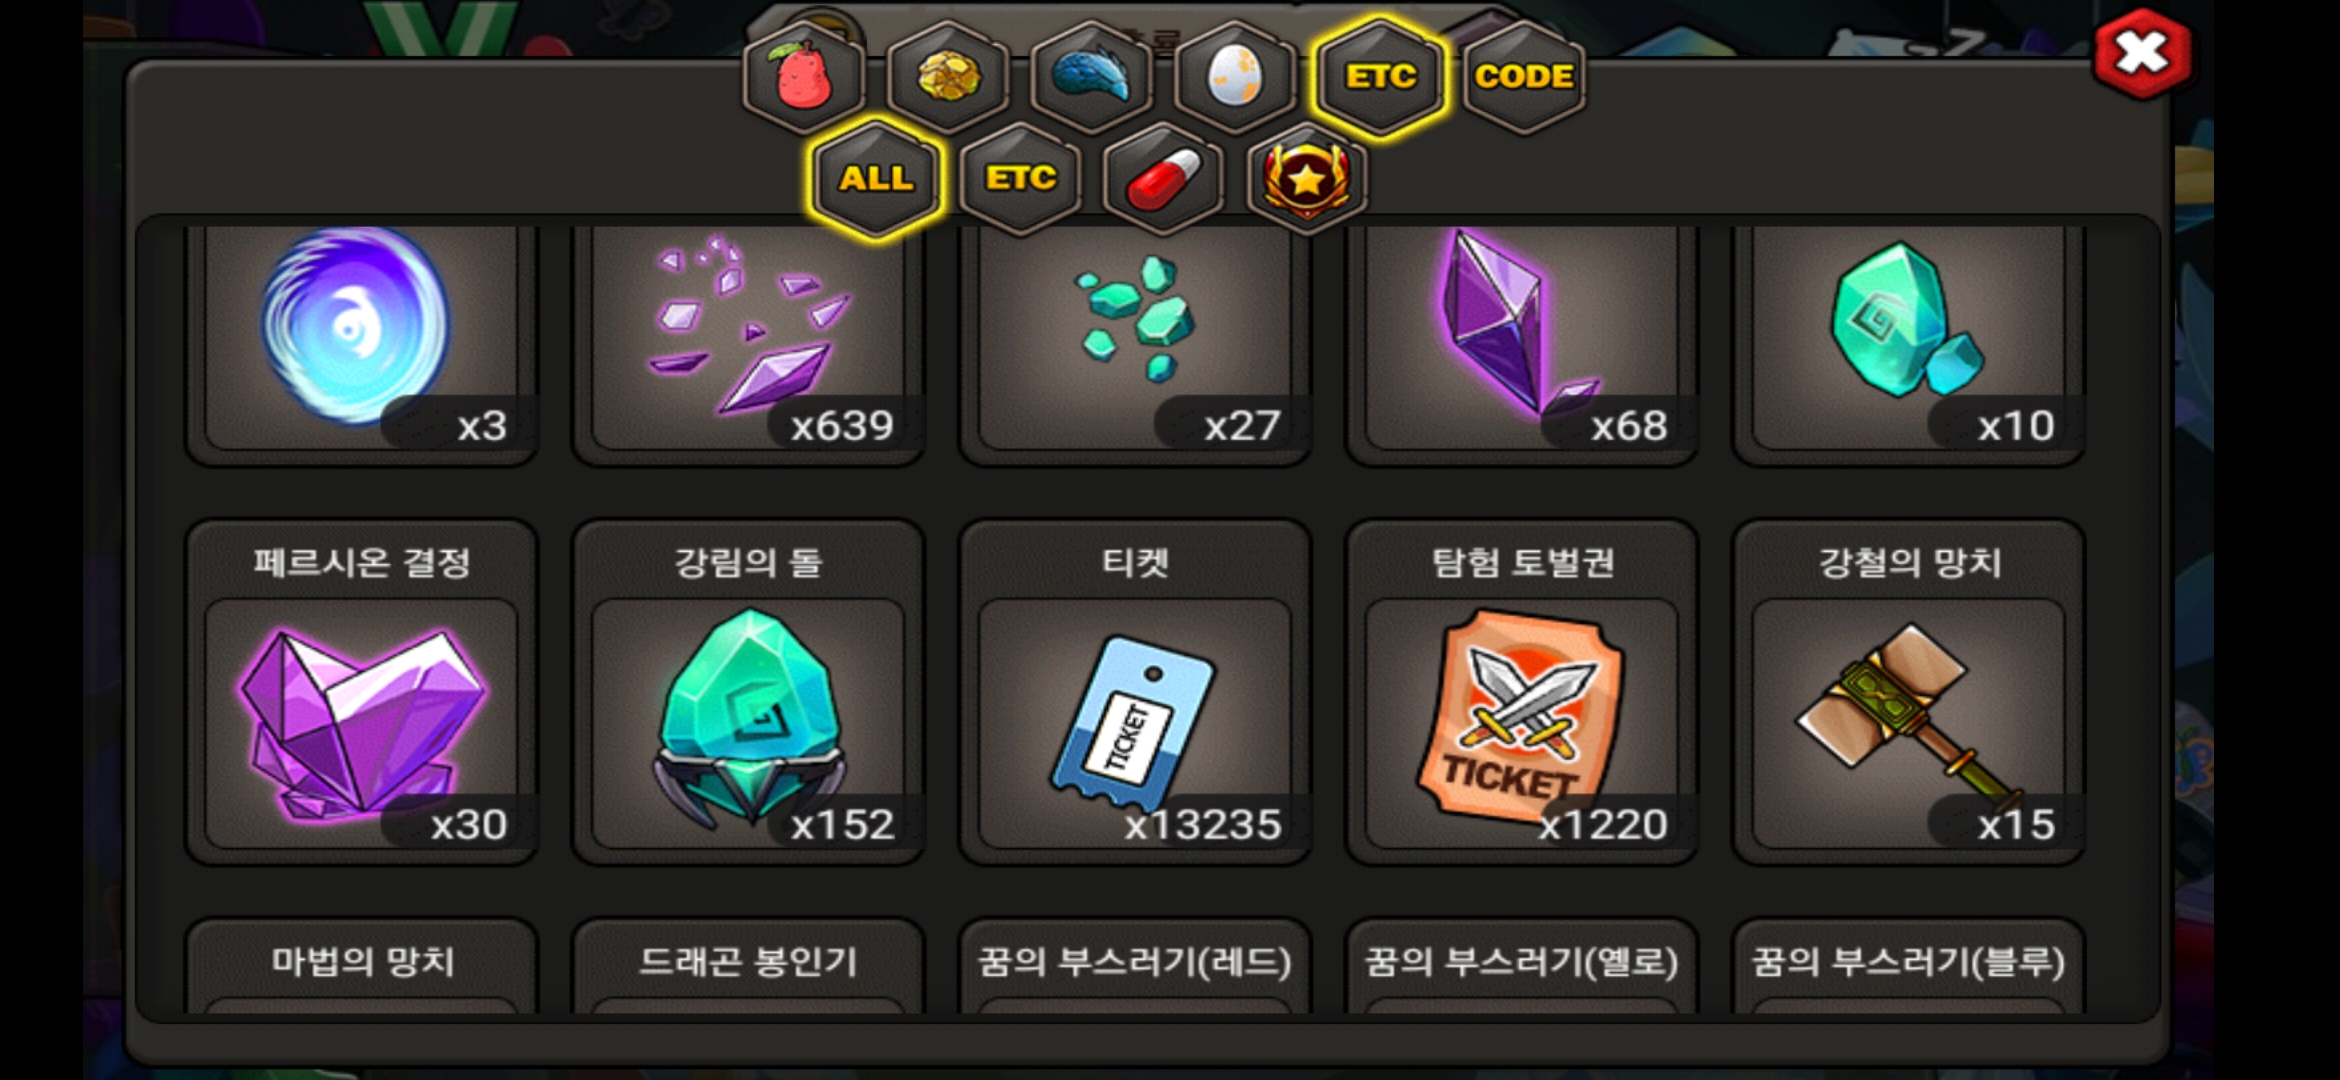Tap the purple shard fragments x639

click(x=748, y=340)
